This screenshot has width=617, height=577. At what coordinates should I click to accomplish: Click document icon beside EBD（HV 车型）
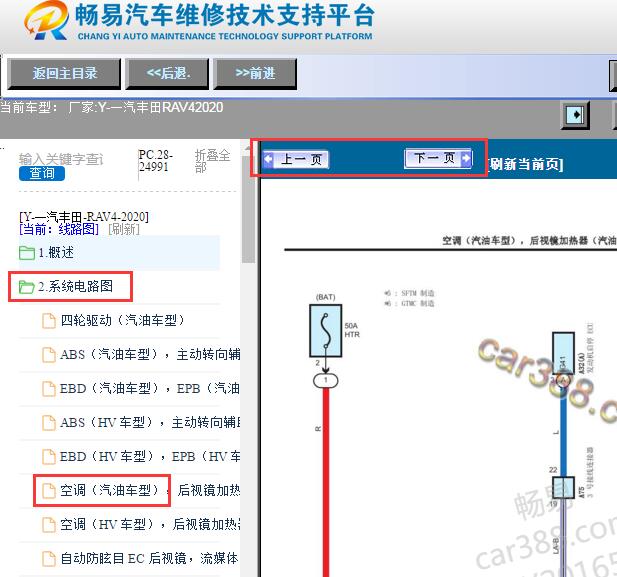[49, 457]
